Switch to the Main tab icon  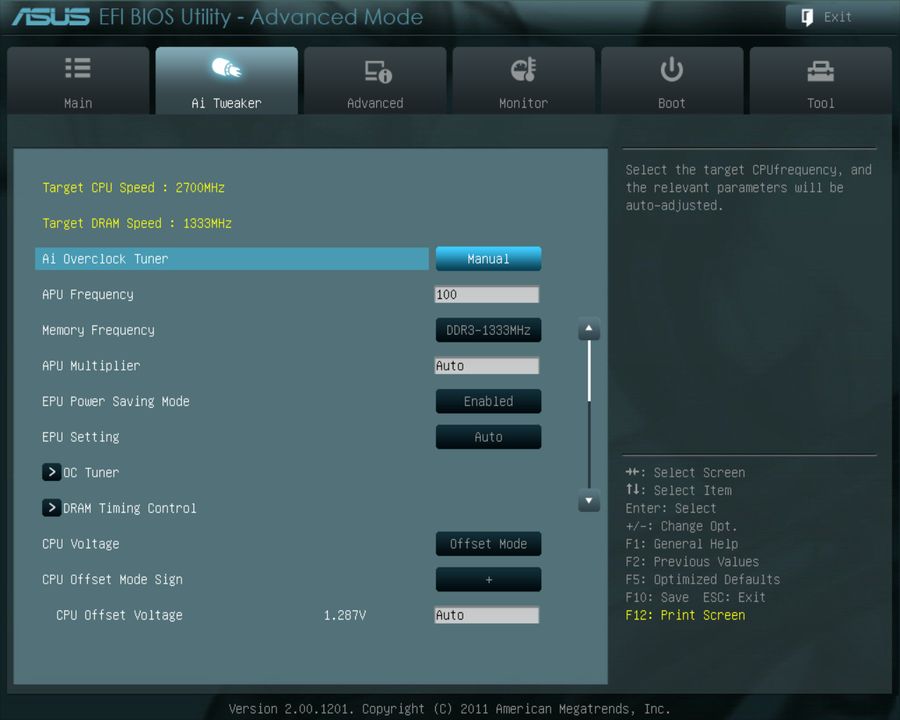pos(77,68)
